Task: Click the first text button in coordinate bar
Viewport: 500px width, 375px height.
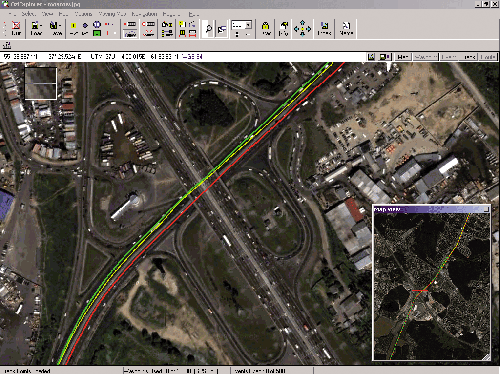Action: [x=403, y=57]
